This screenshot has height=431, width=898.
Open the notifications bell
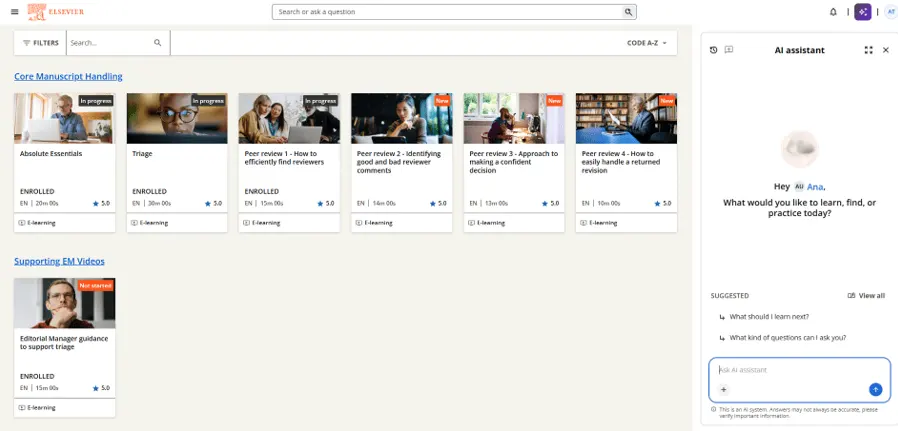click(x=833, y=12)
